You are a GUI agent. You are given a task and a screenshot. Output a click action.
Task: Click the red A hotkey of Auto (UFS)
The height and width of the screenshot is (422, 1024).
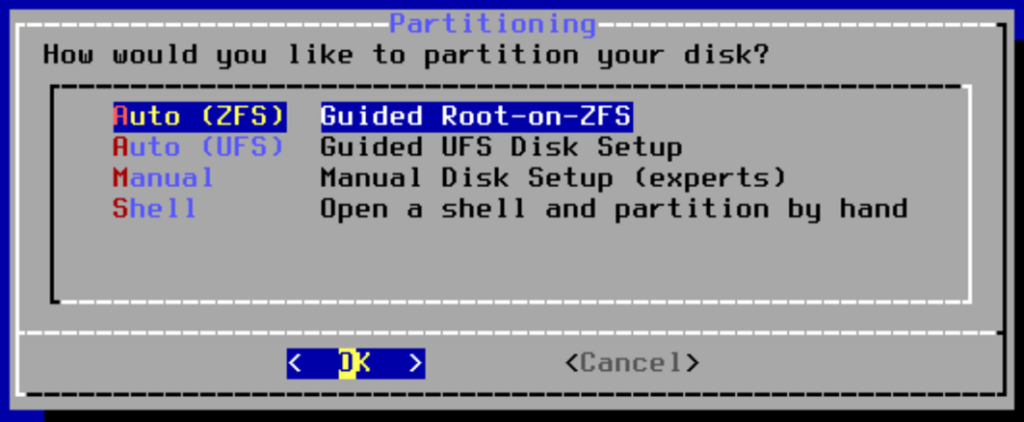tap(121, 147)
